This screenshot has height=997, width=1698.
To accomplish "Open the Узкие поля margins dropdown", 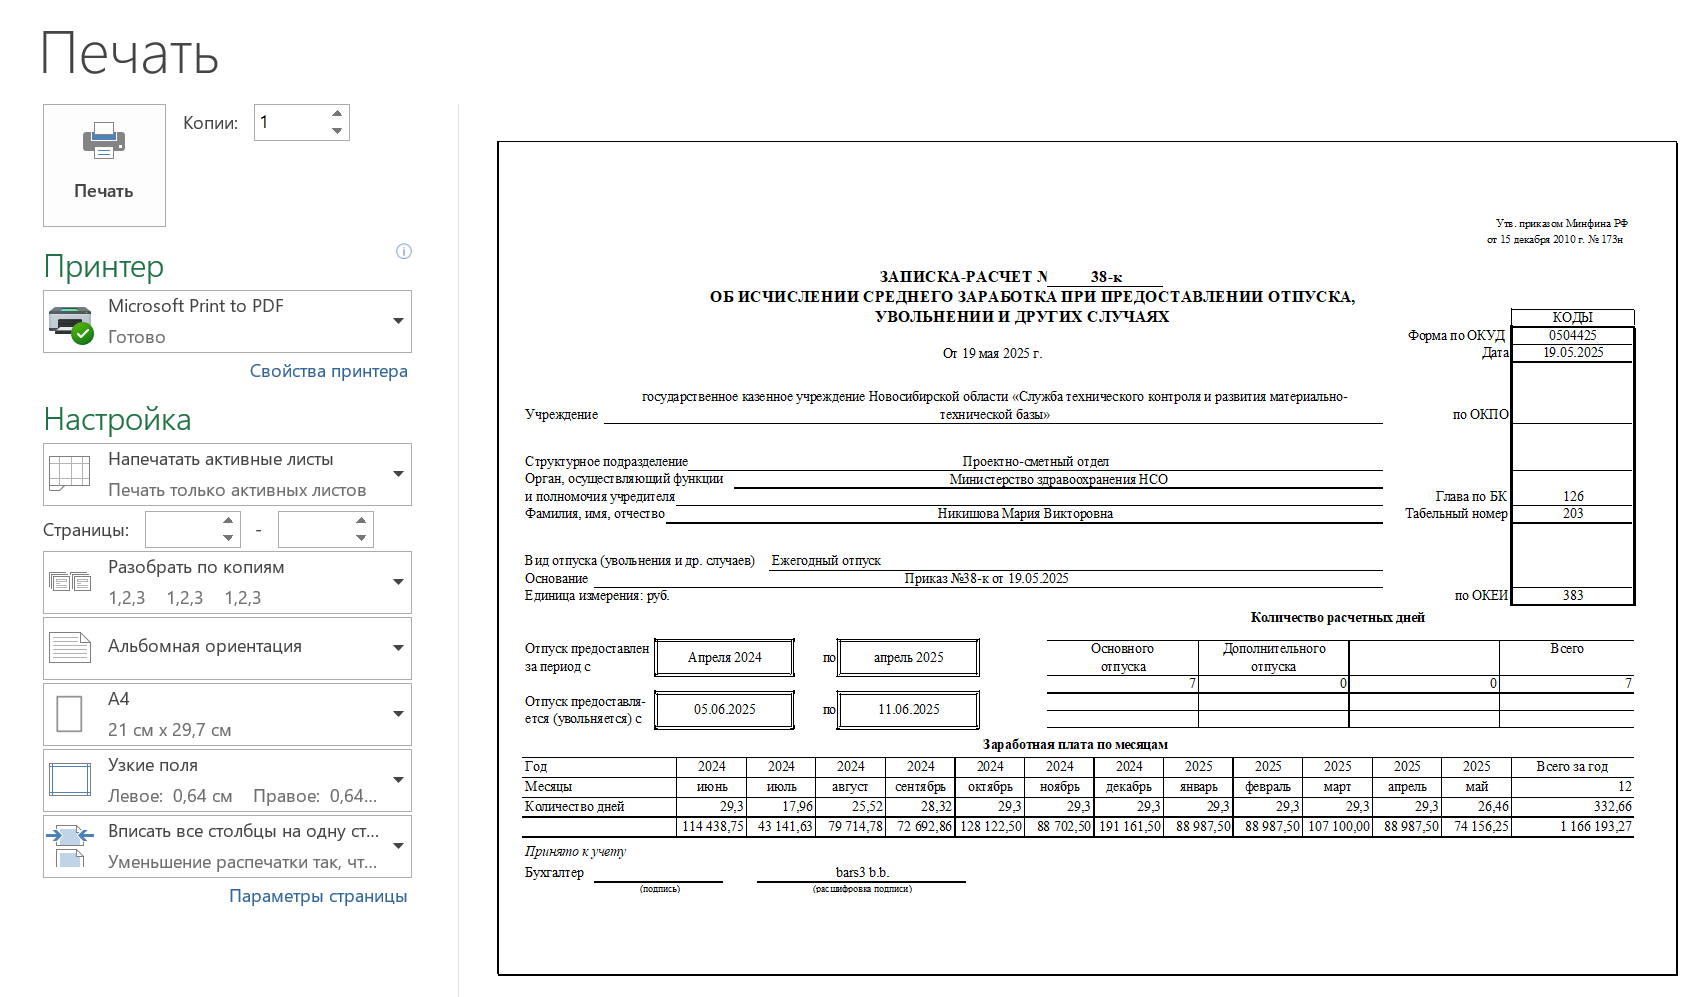I will (x=227, y=780).
